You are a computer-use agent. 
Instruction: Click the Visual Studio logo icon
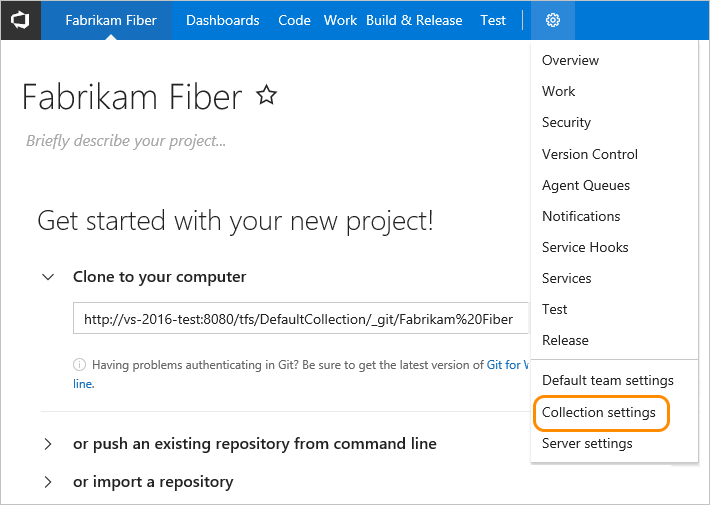pos(20,20)
